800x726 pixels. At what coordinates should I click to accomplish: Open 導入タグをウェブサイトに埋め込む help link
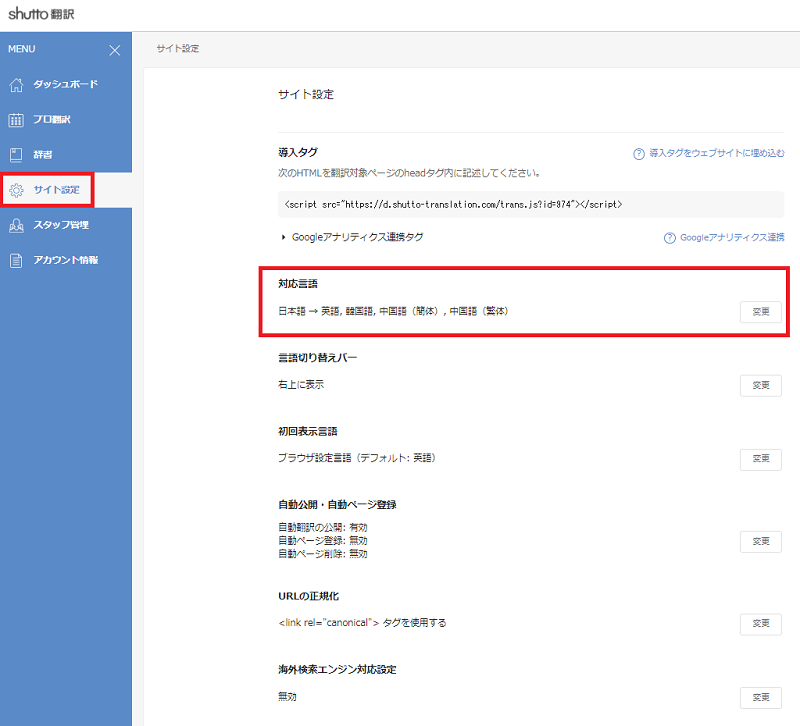(x=716, y=153)
